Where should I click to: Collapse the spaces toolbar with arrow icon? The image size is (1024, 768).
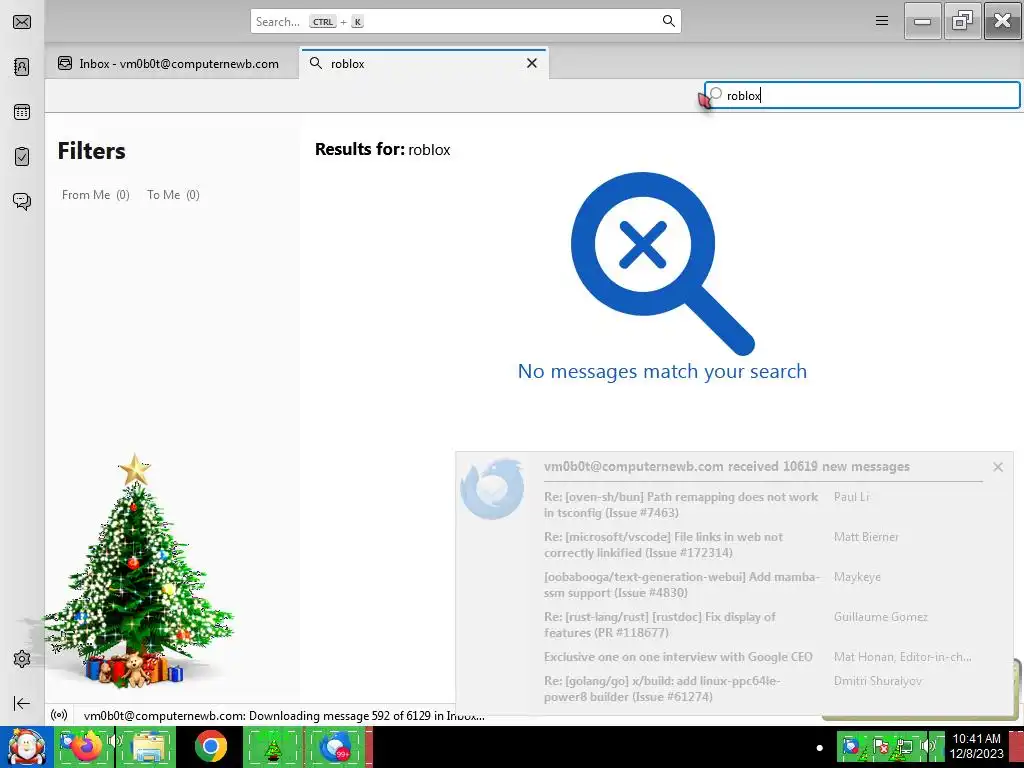(x=22, y=703)
